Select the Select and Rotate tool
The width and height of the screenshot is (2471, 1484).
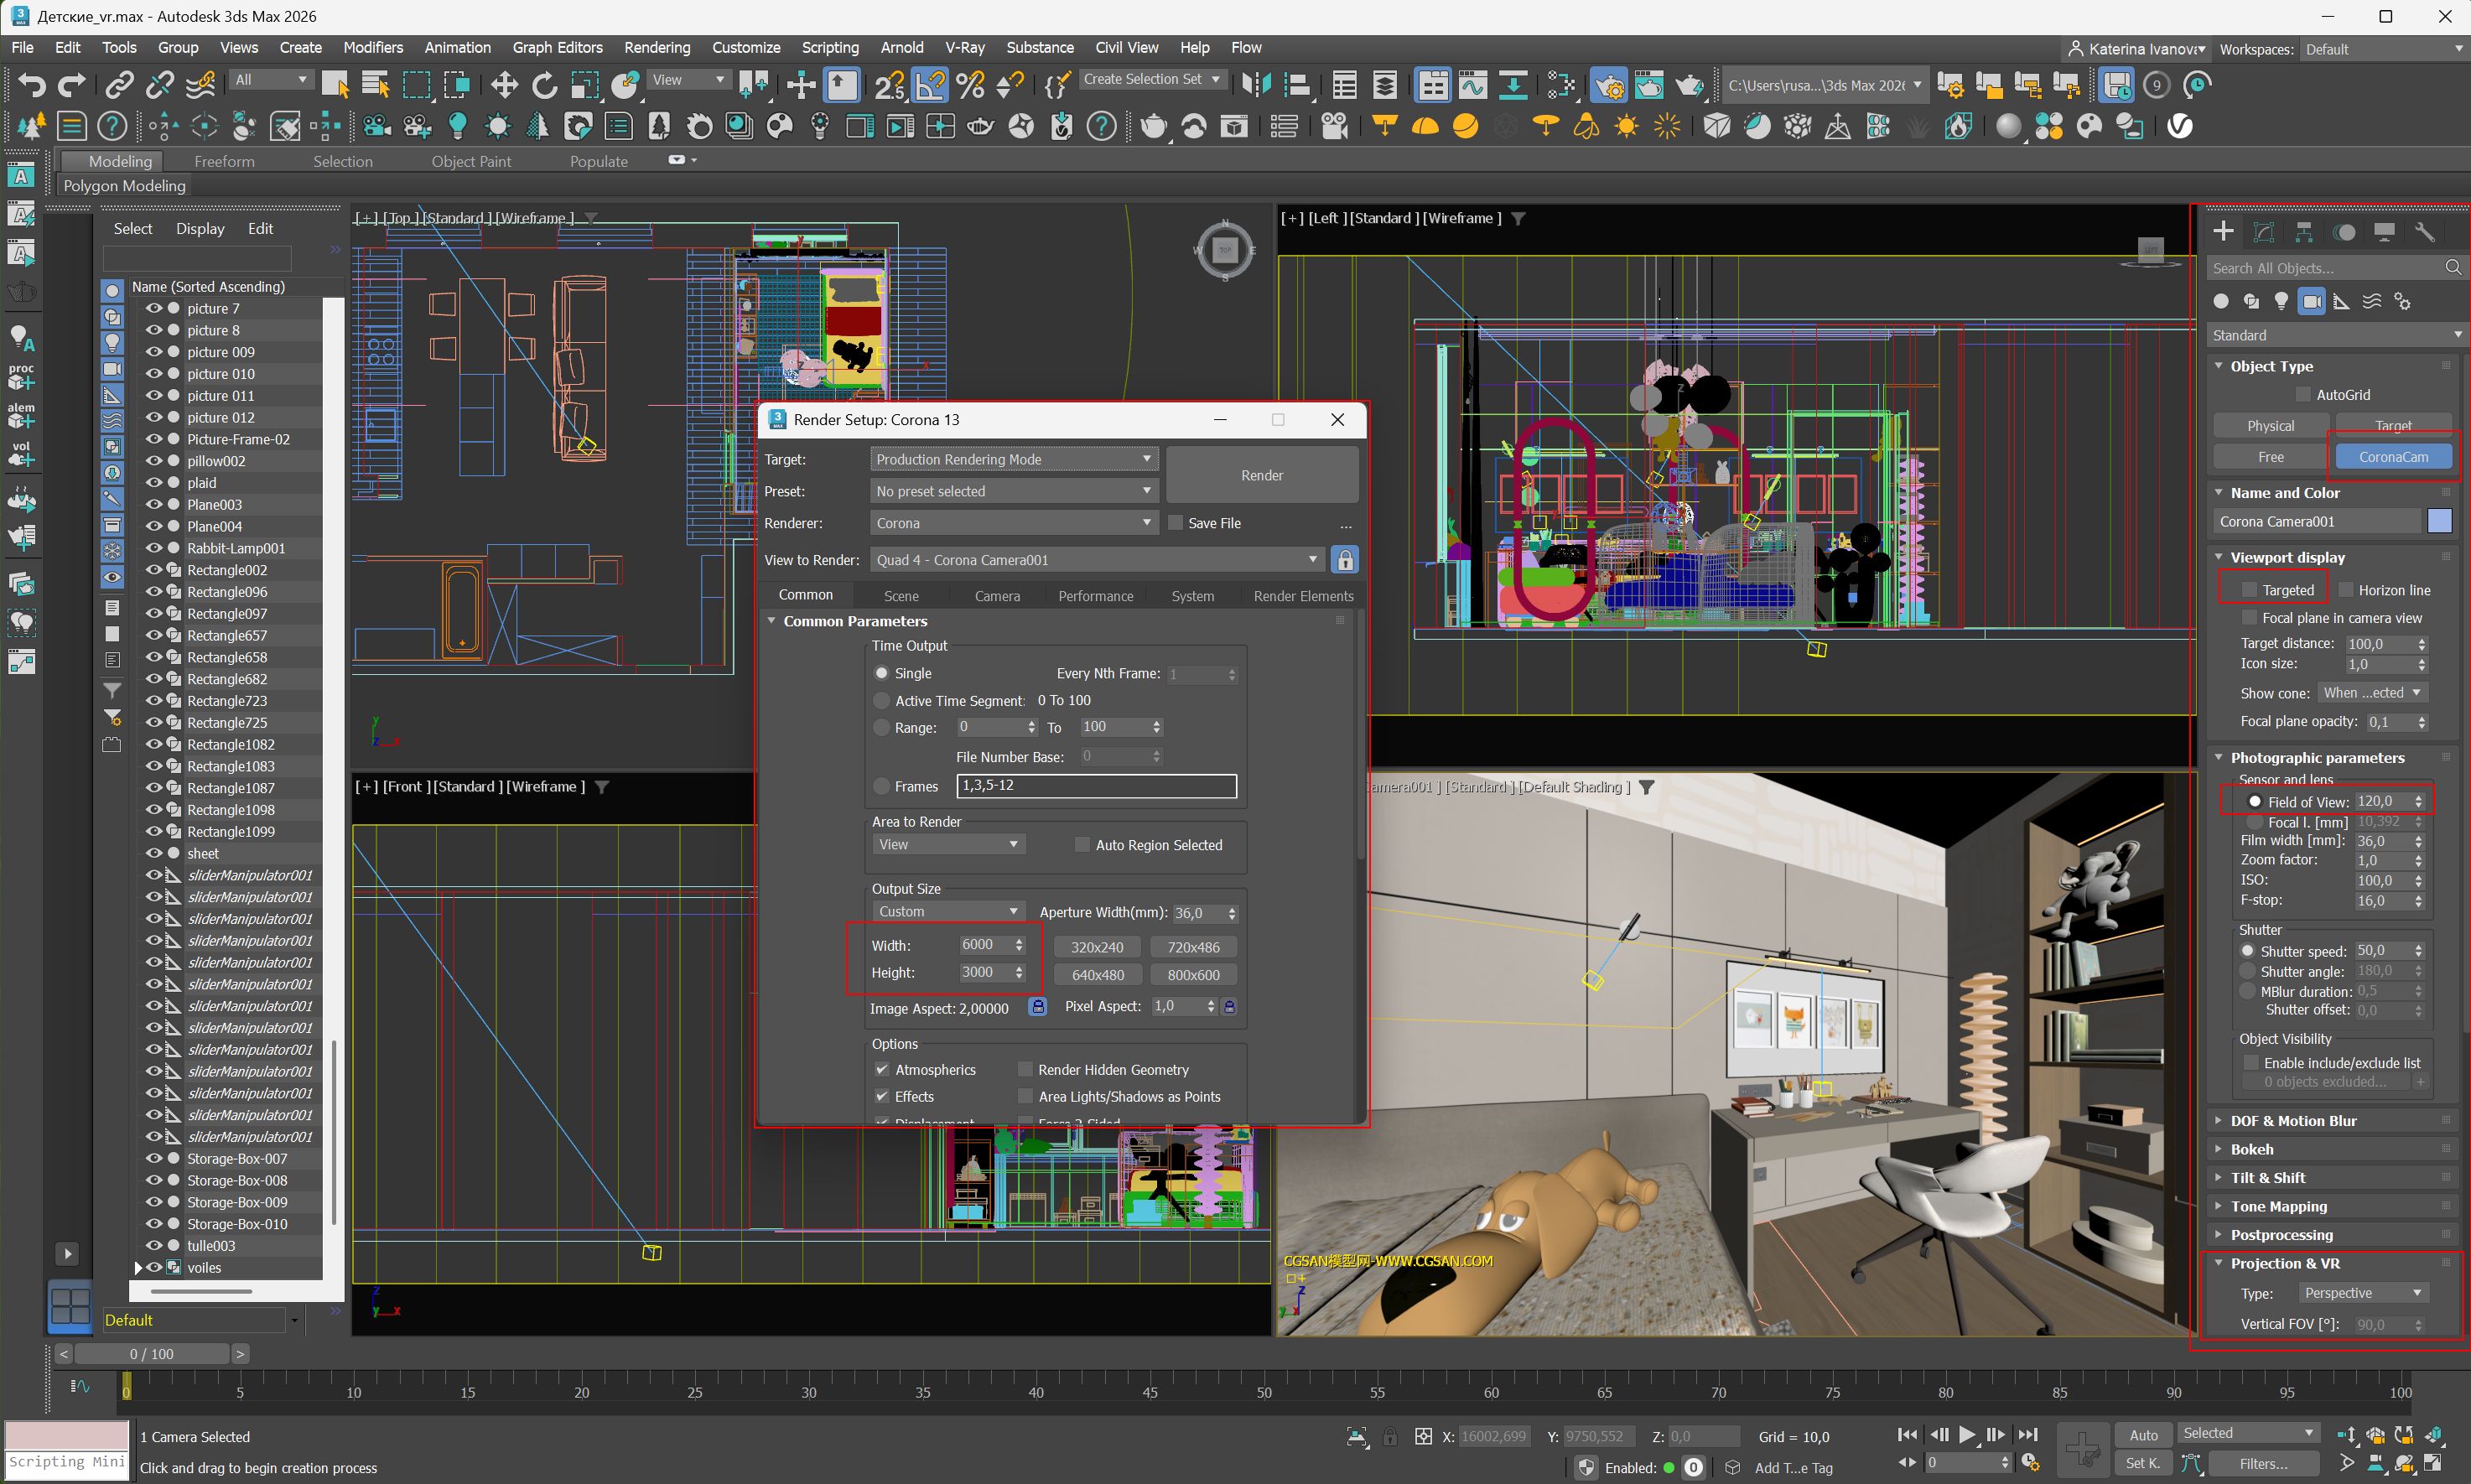(x=544, y=85)
